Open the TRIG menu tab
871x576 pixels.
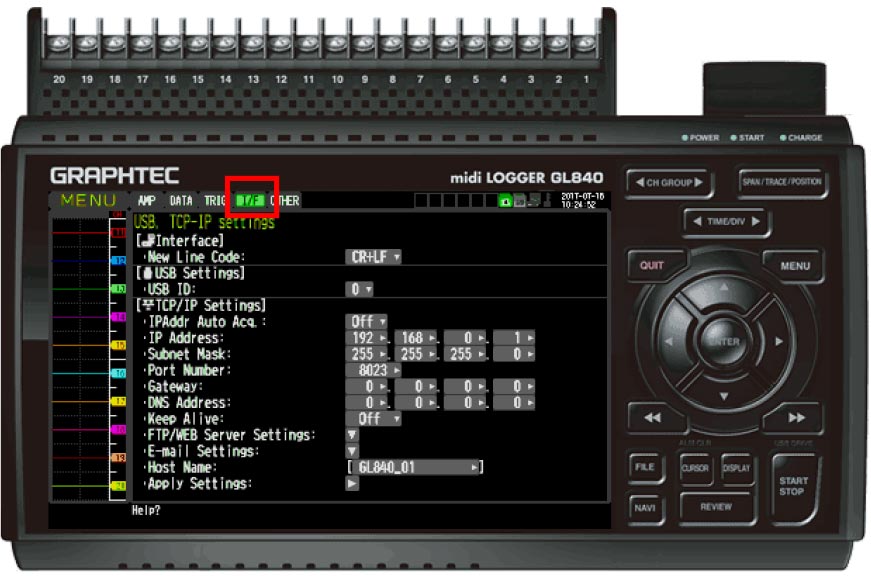pyautogui.click(x=214, y=201)
